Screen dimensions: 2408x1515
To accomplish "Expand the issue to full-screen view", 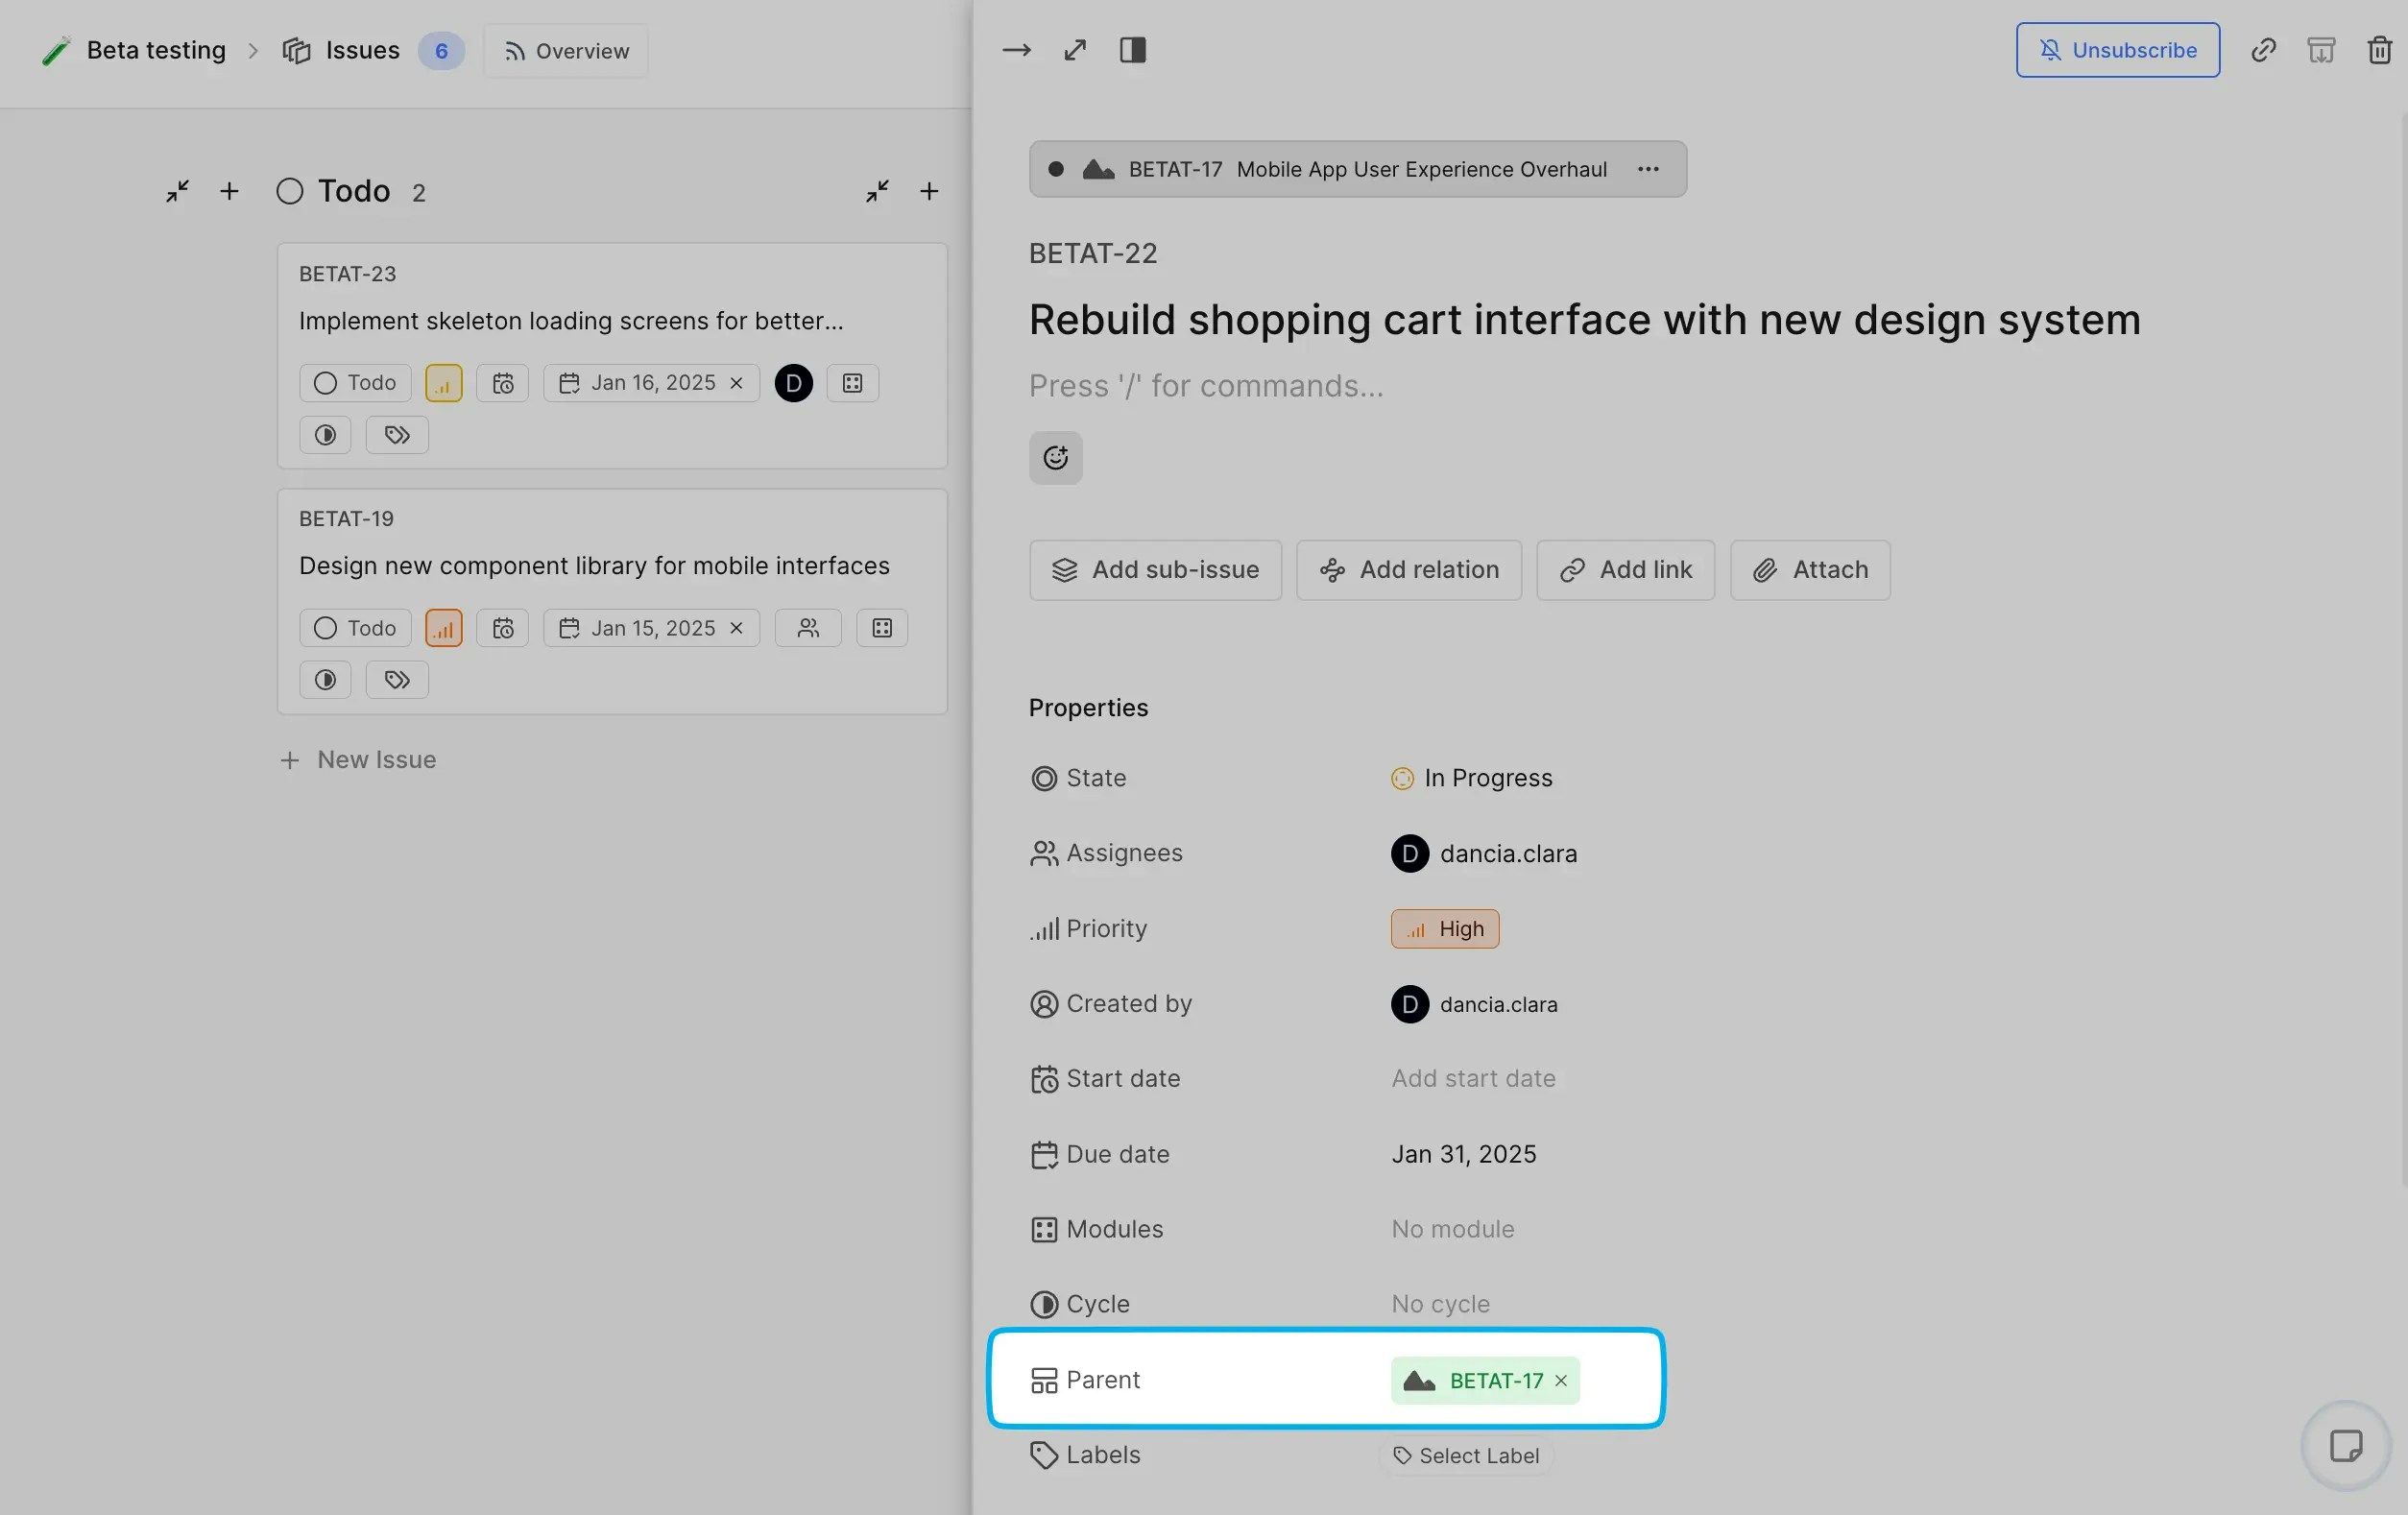I will [x=1075, y=49].
